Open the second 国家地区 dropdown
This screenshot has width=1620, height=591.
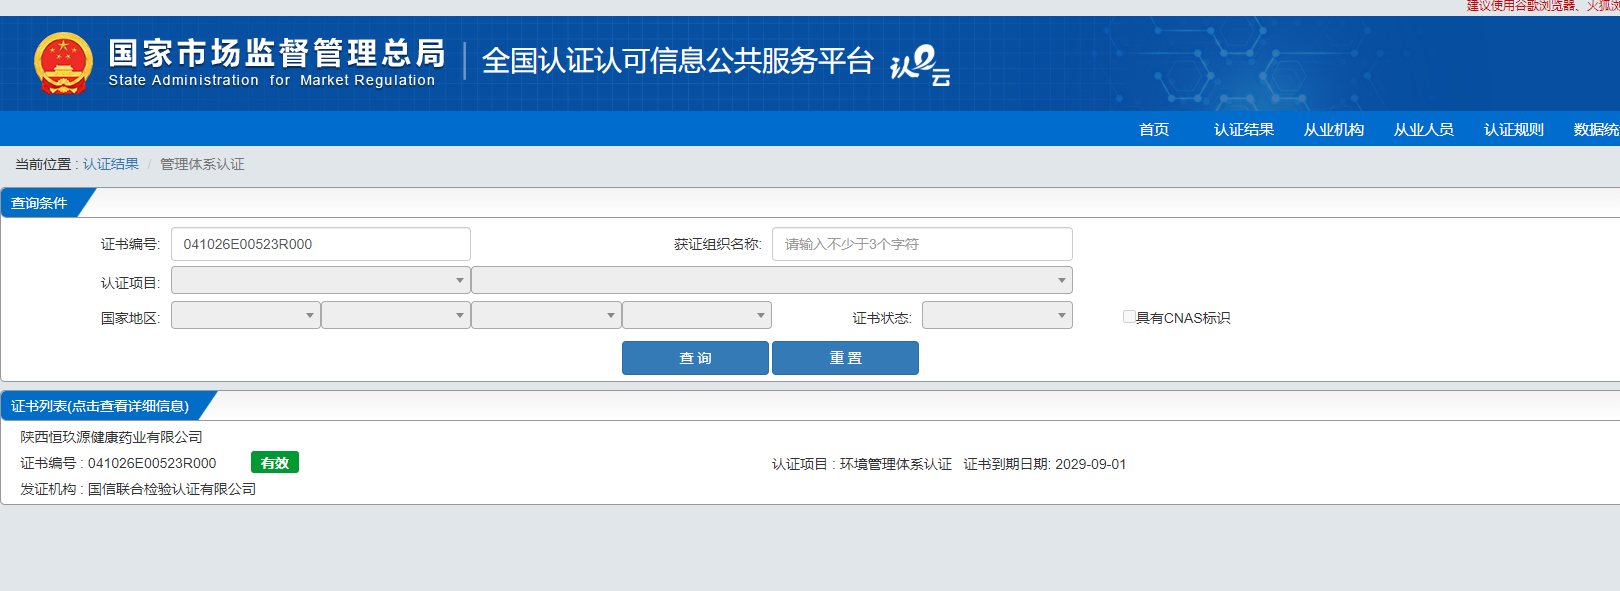tap(395, 315)
